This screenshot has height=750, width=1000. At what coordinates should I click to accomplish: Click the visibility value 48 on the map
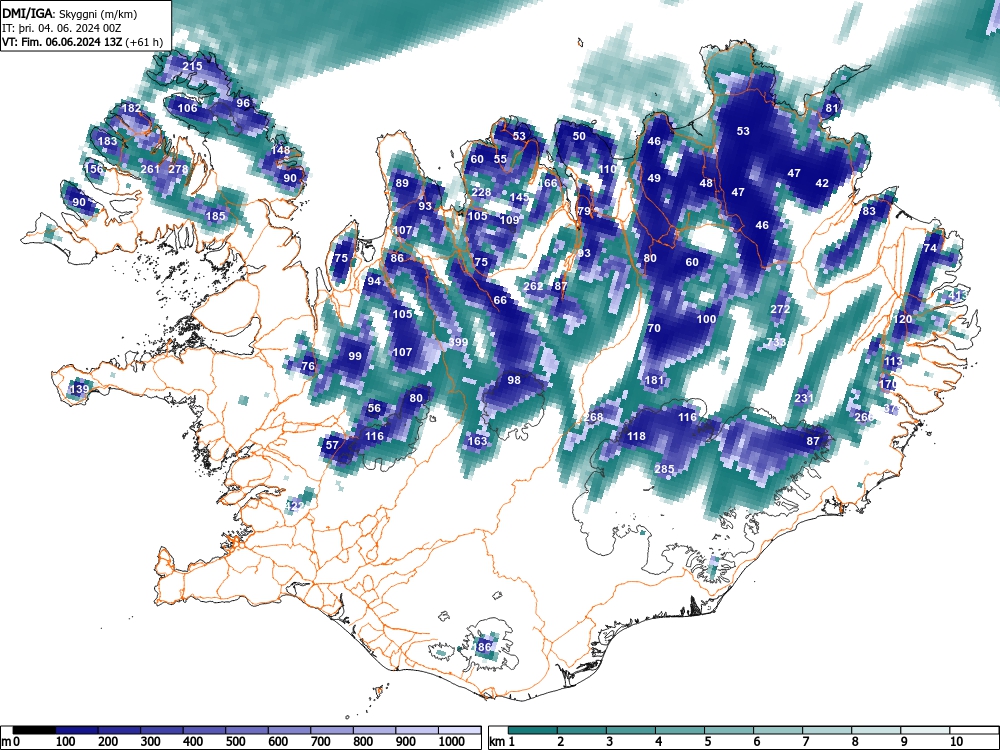coord(705,183)
